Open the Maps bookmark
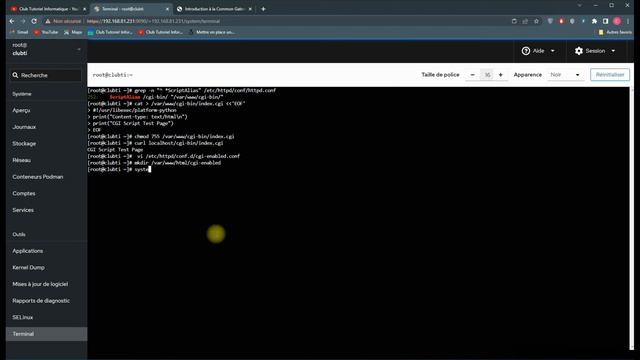640x360 pixels. coord(73,32)
